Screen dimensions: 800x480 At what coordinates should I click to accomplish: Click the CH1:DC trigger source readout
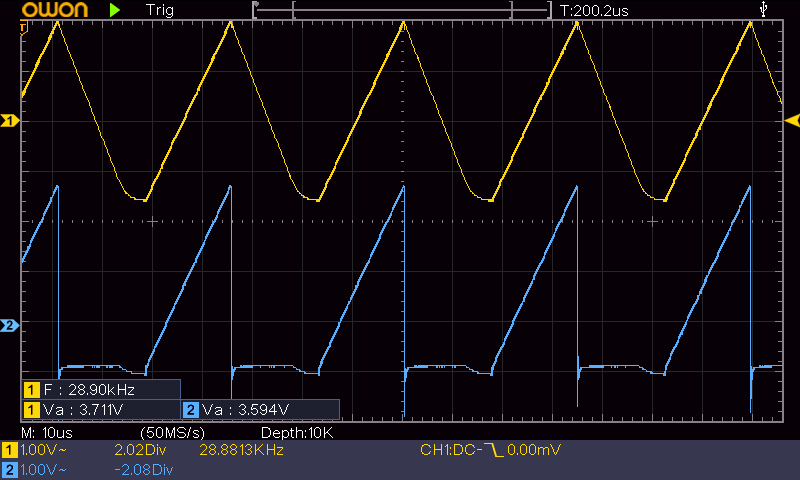point(451,450)
